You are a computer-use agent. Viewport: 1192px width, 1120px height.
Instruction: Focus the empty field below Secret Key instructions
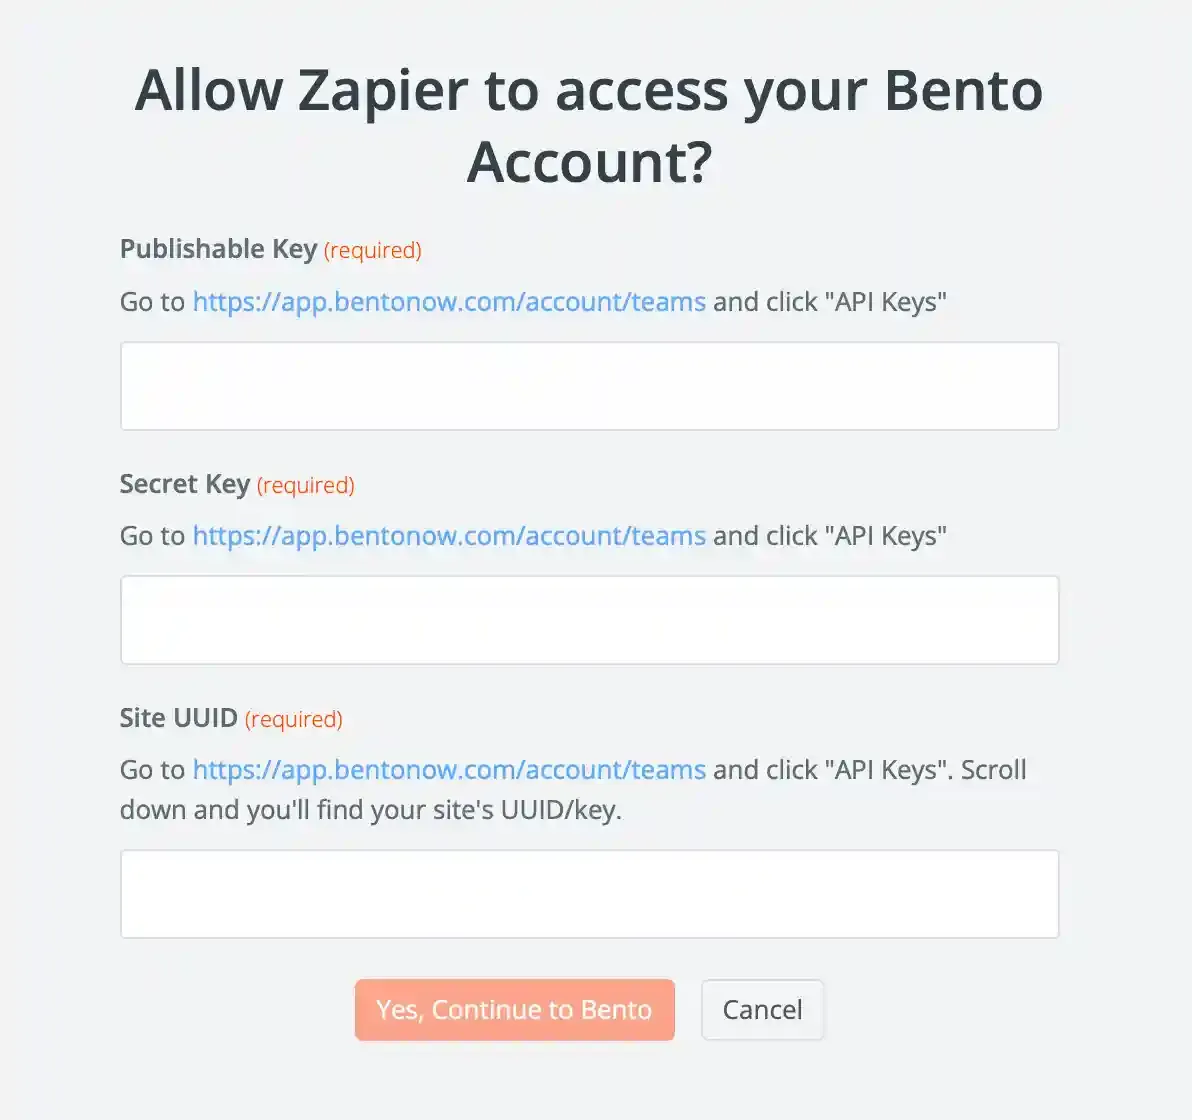point(589,619)
